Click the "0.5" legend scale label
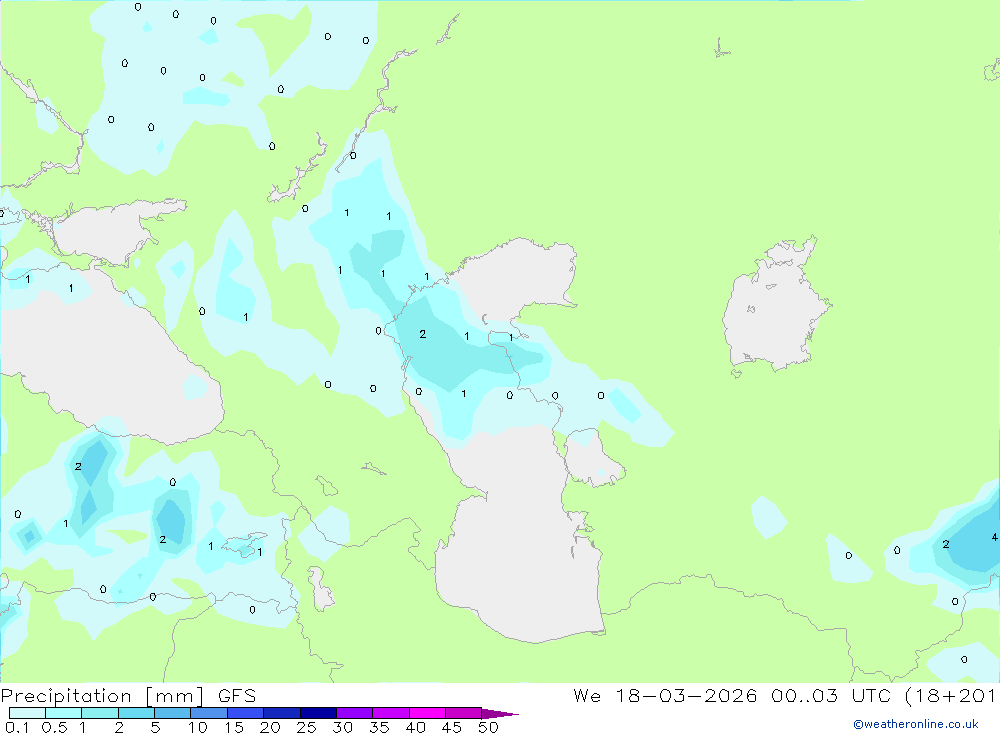 [x=54, y=727]
